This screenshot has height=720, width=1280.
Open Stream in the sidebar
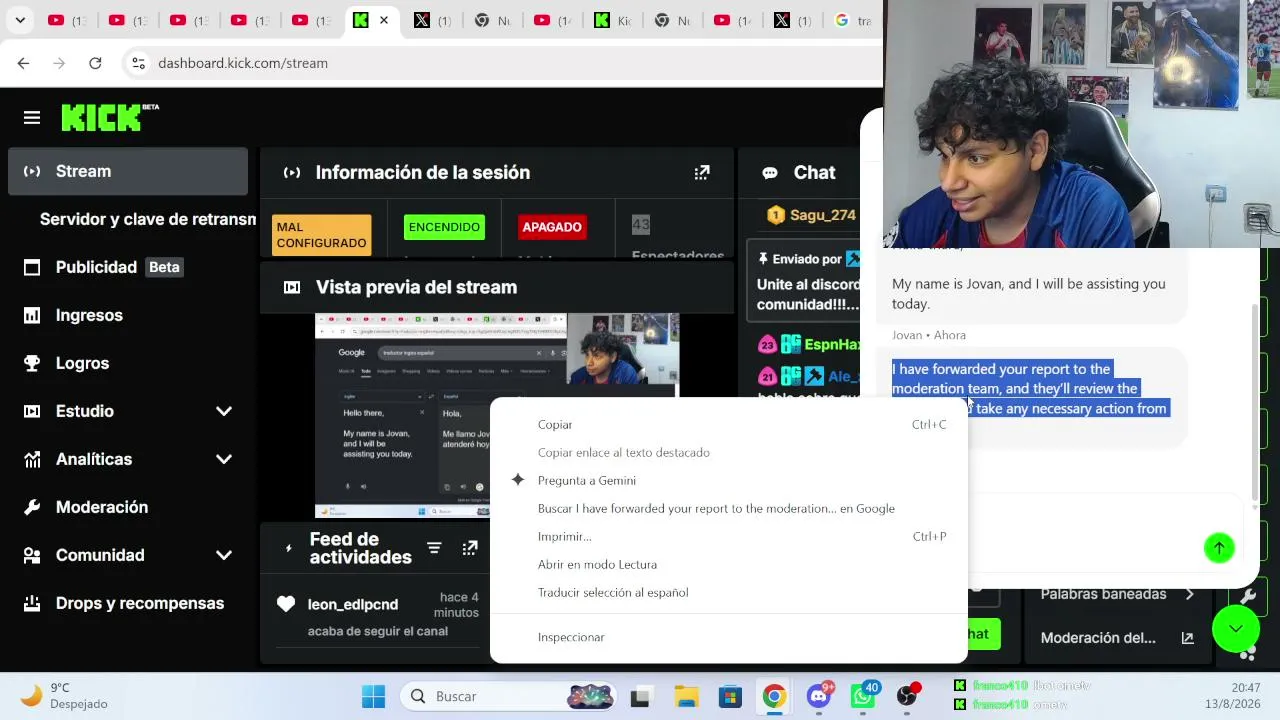click(x=128, y=171)
